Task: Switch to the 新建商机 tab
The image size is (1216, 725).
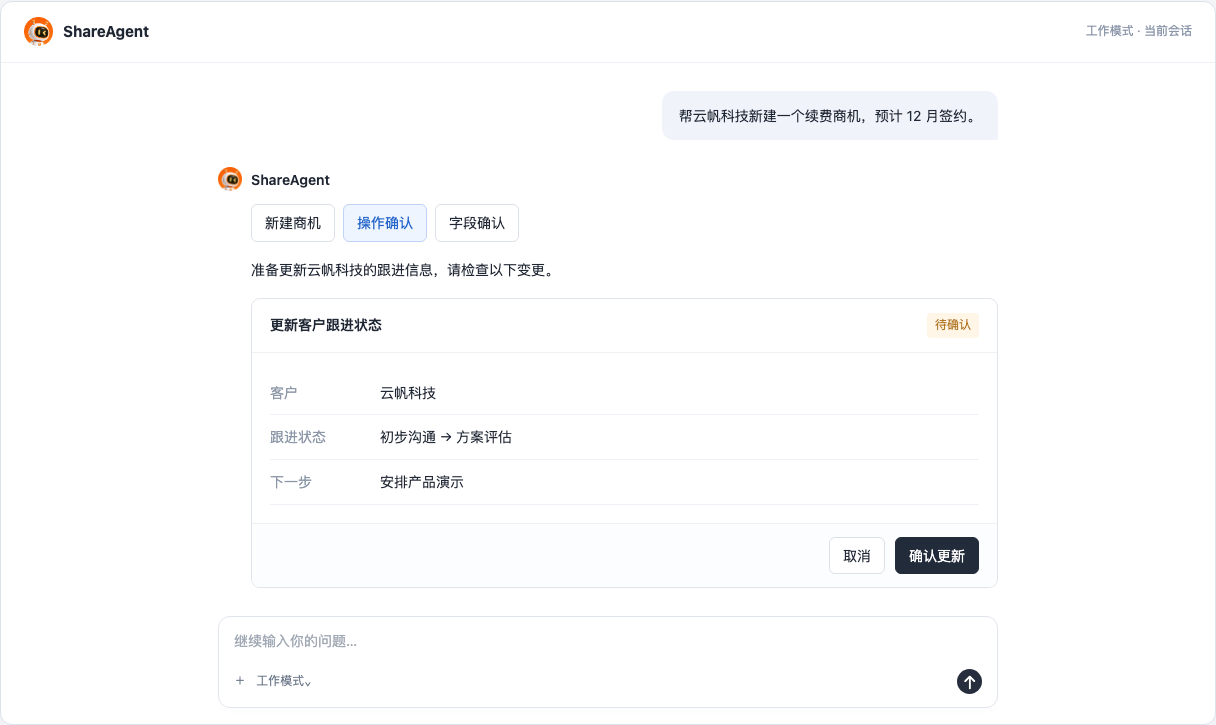Action: (x=293, y=223)
